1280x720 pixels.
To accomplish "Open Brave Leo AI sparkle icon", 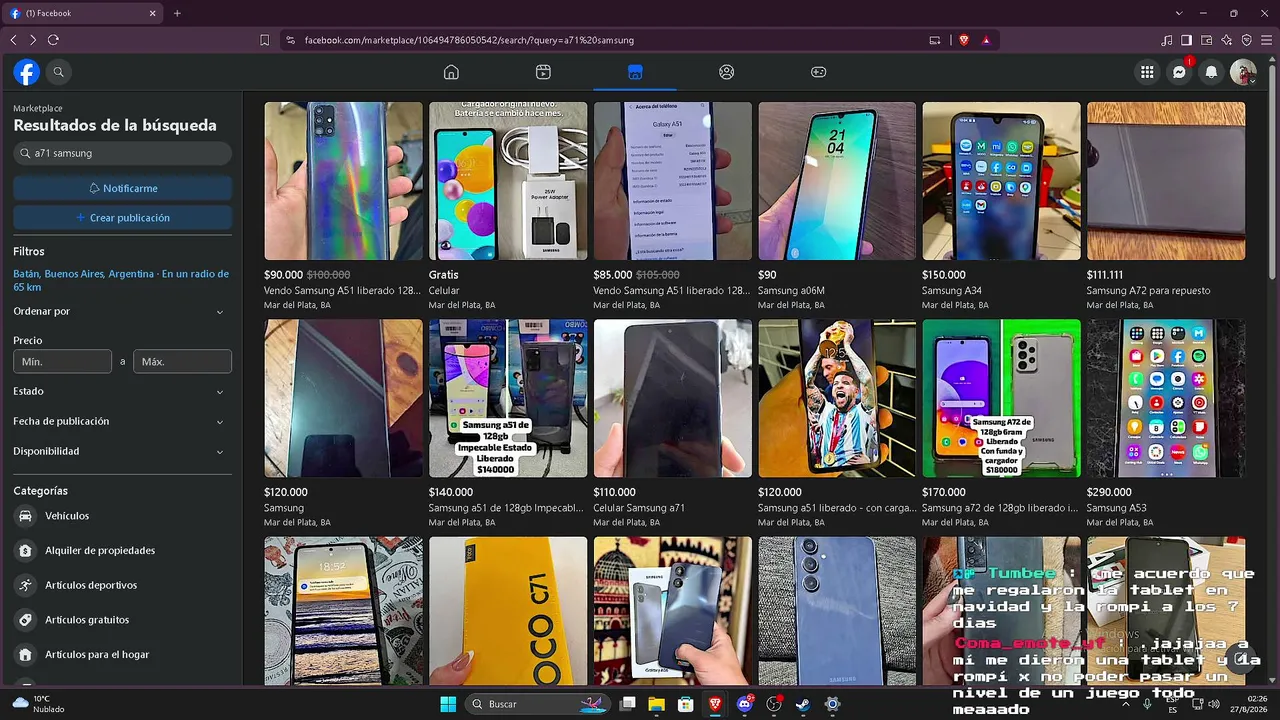I will (x=1227, y=40).
